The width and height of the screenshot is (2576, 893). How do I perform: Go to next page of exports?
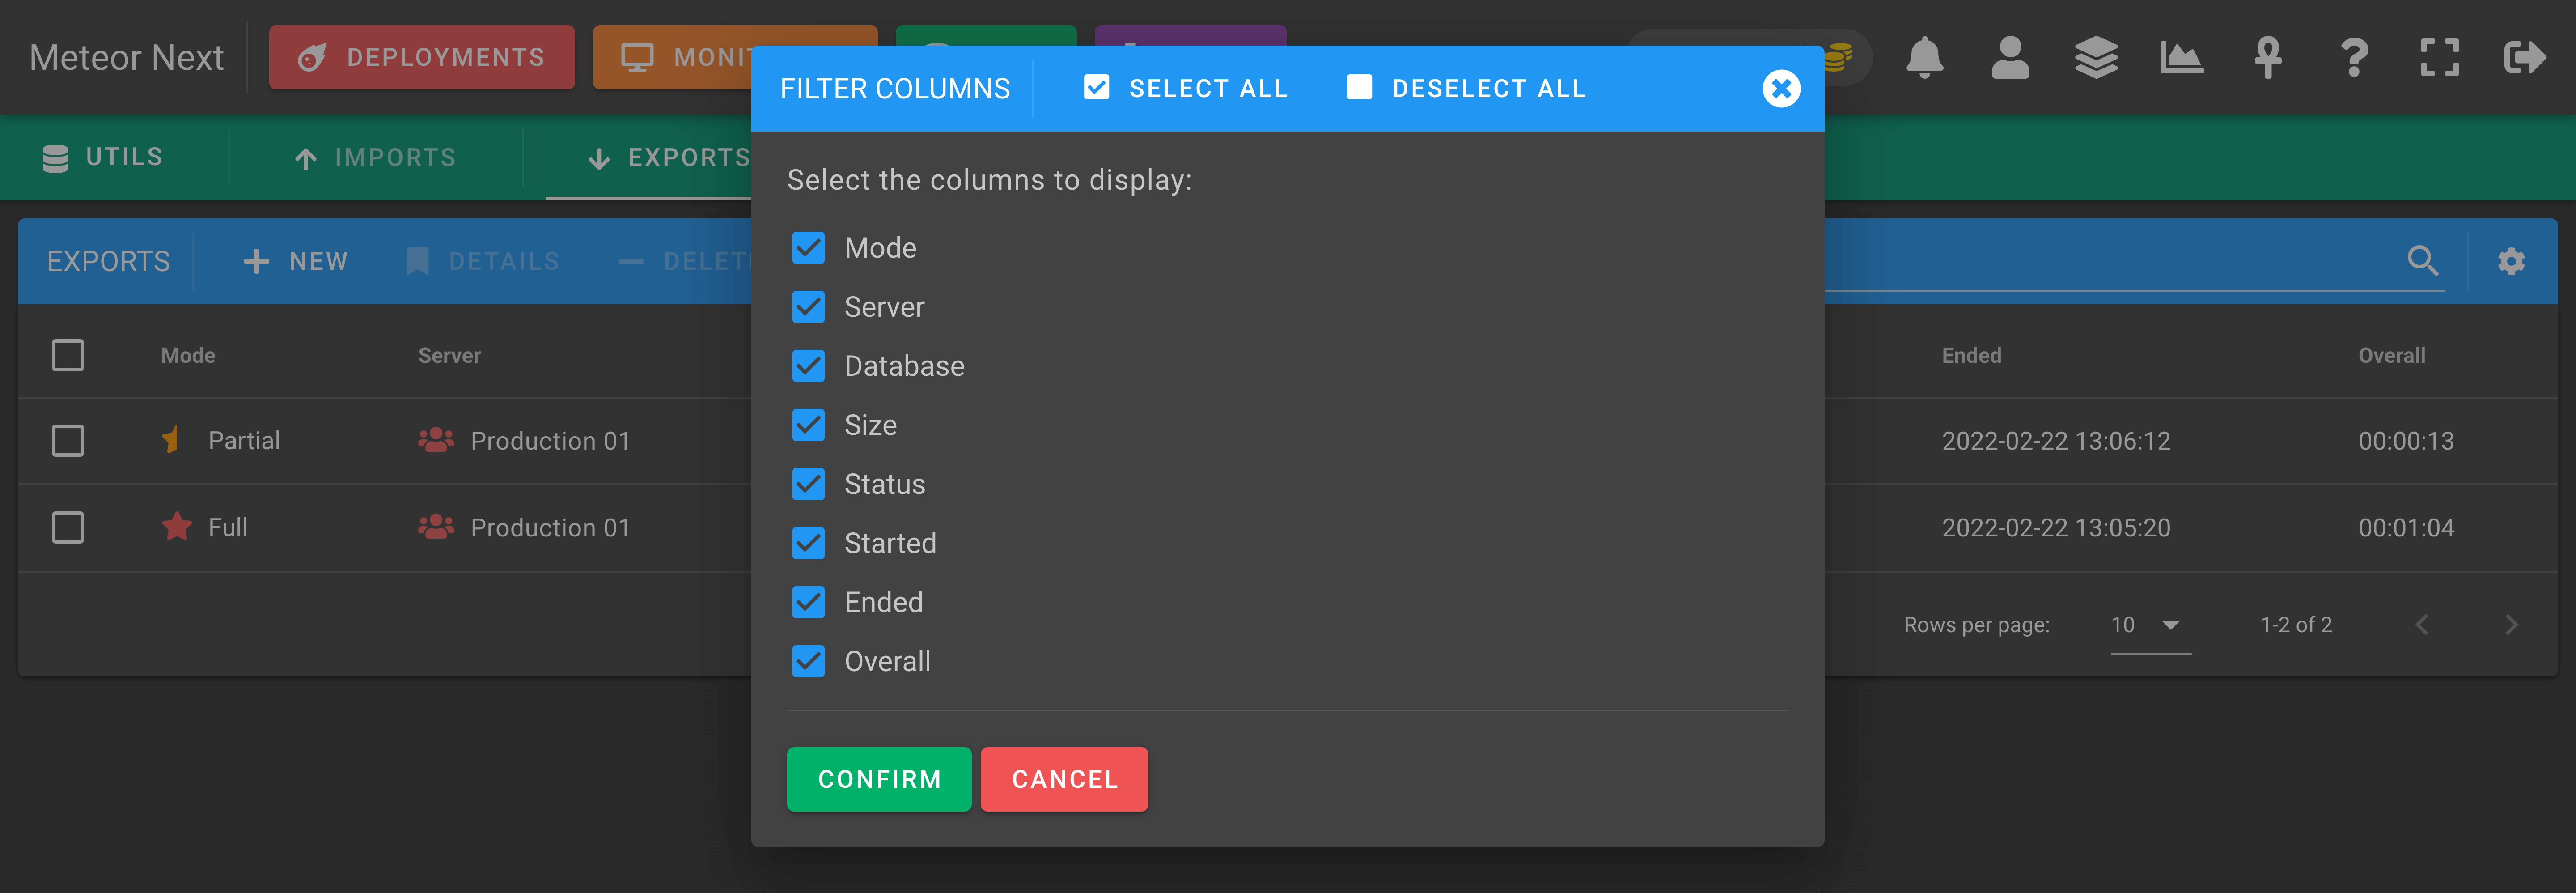tap(2511, 625)
